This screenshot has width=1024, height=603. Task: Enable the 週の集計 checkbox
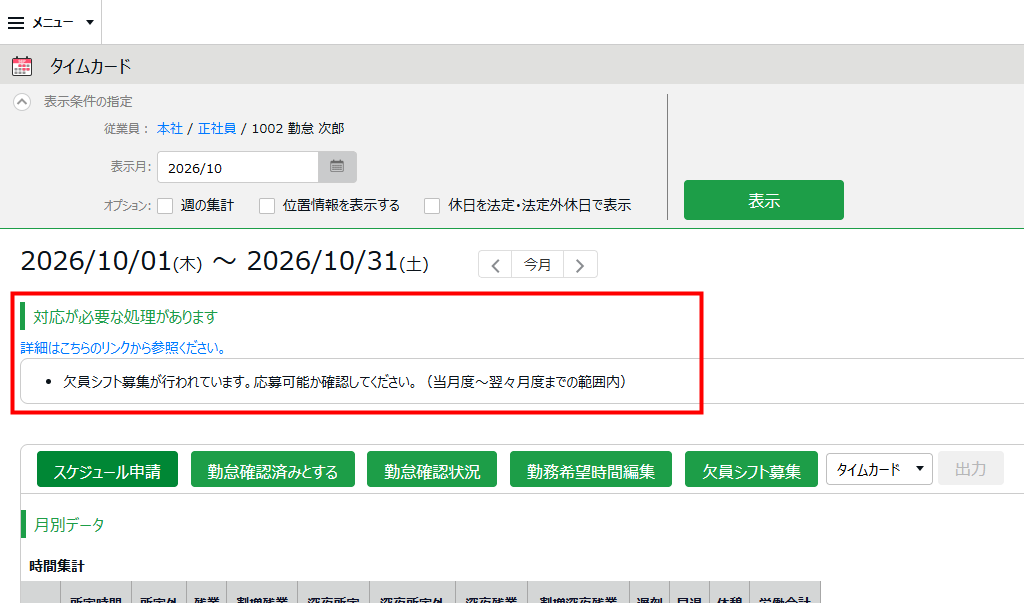(x=165, y=206)
